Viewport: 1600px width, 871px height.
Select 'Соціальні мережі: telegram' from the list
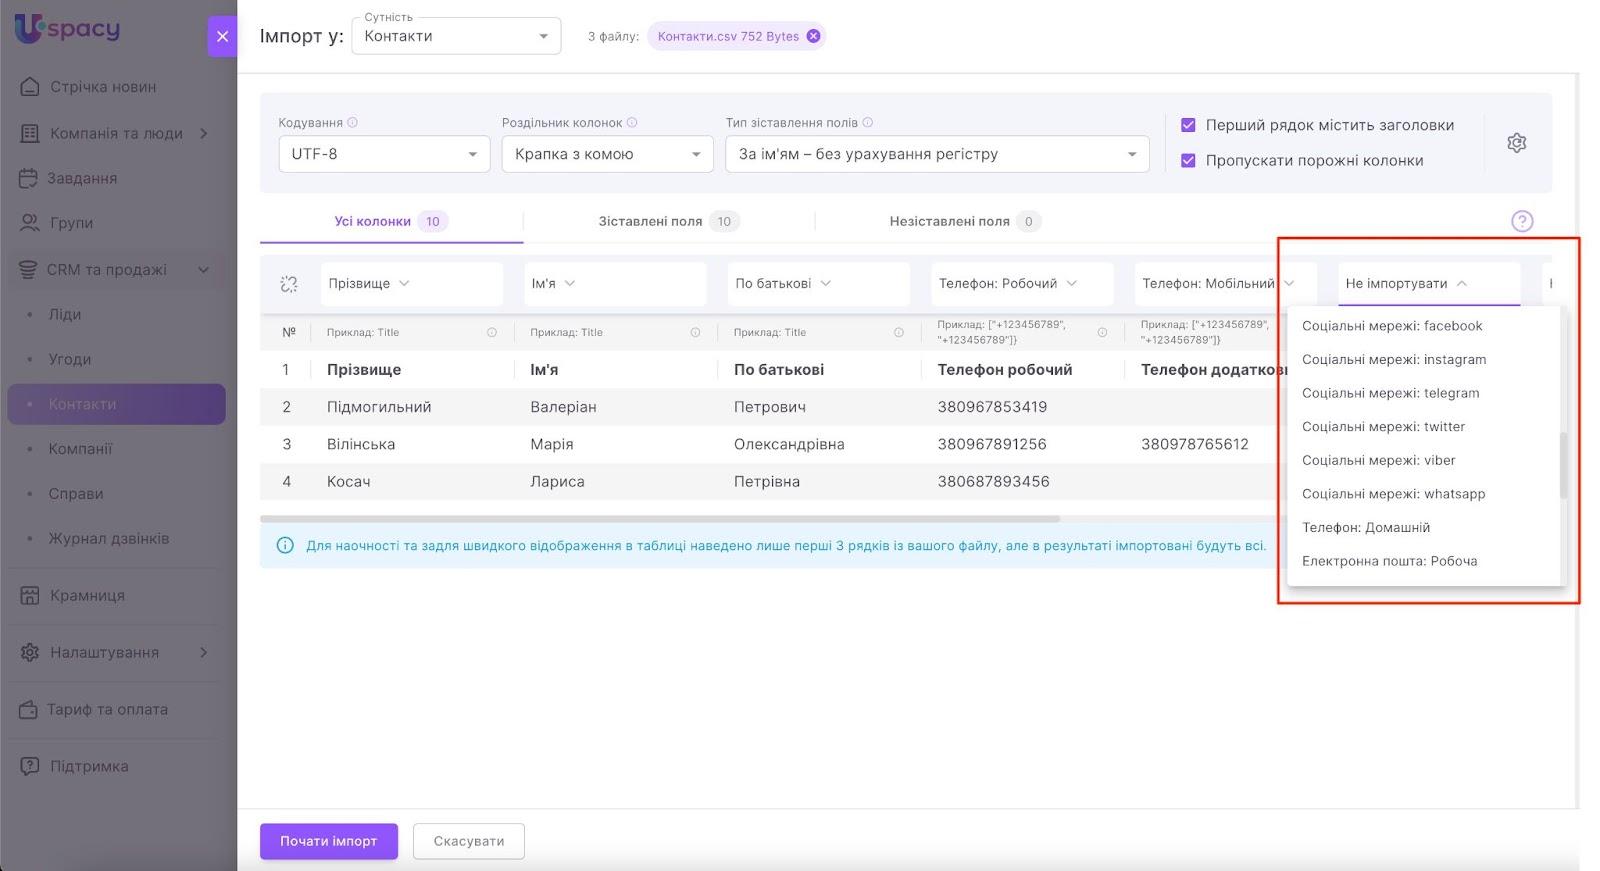coord(1390,393)
